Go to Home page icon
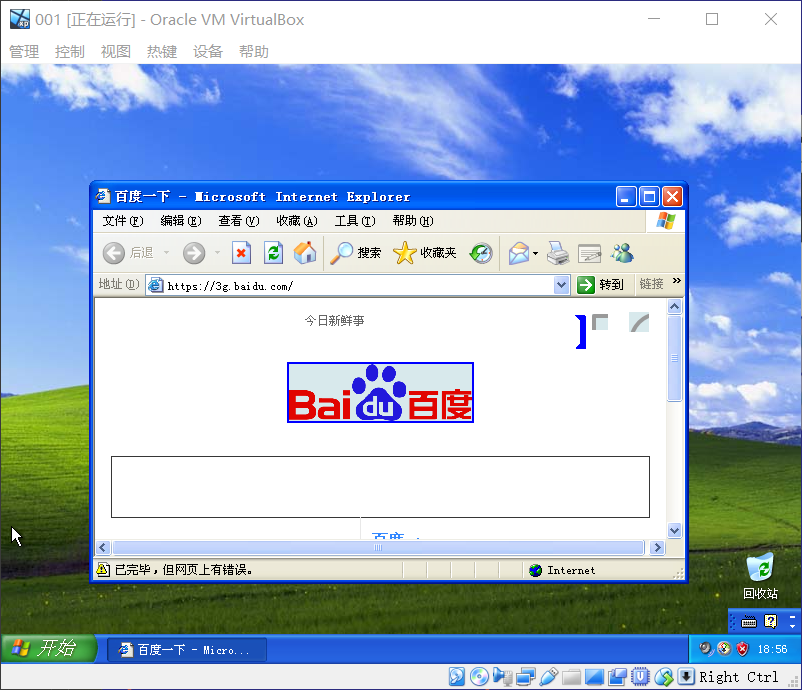802x690 pixels. click(305, 253)
